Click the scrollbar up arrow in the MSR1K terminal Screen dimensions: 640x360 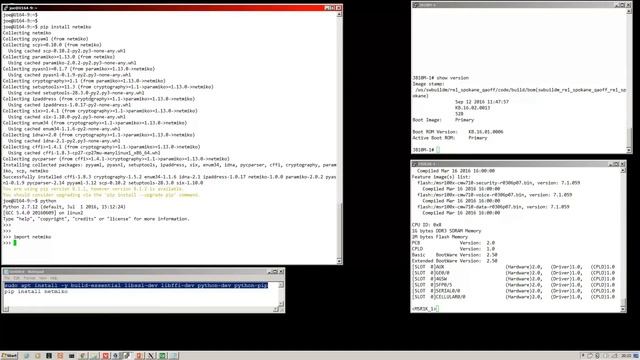pyautogui.click(x=623, y=170)
